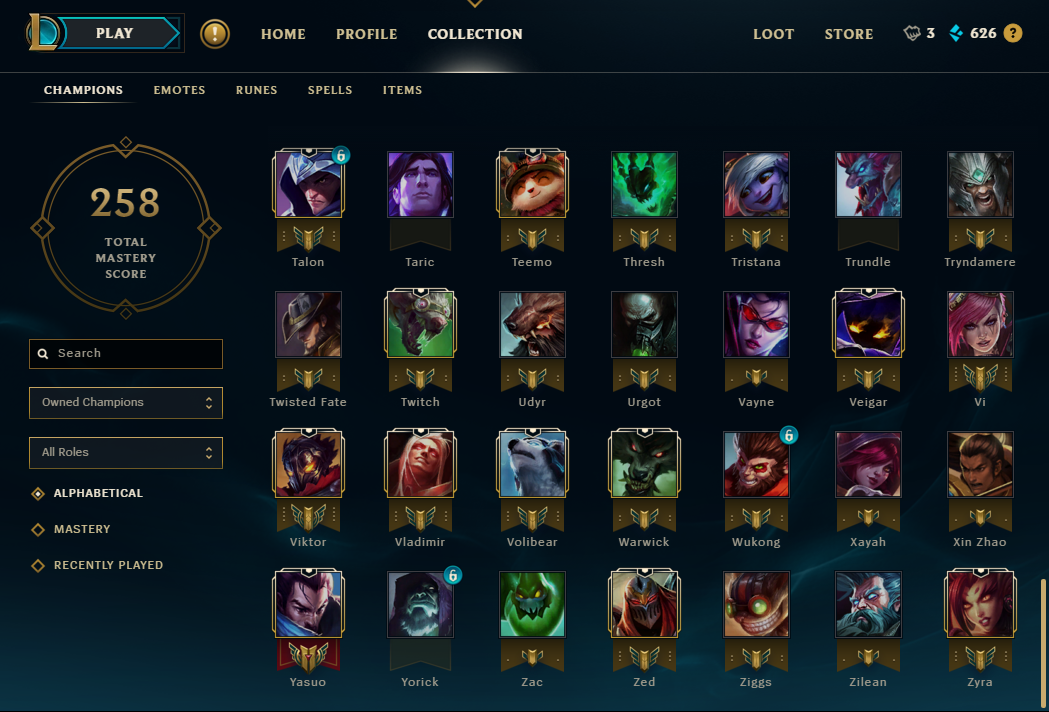The image size is (1049, 712).
Task: Open the Loot section
Action: (773, 34)
